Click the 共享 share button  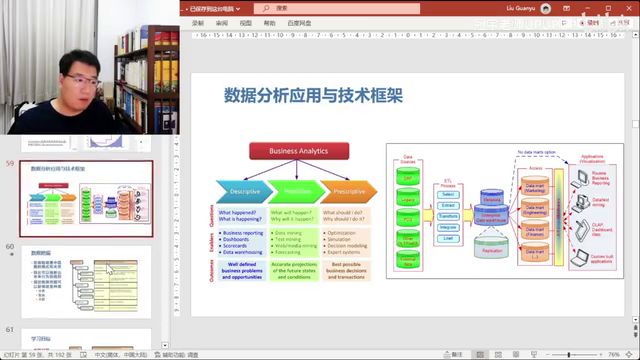click(620, 23)
